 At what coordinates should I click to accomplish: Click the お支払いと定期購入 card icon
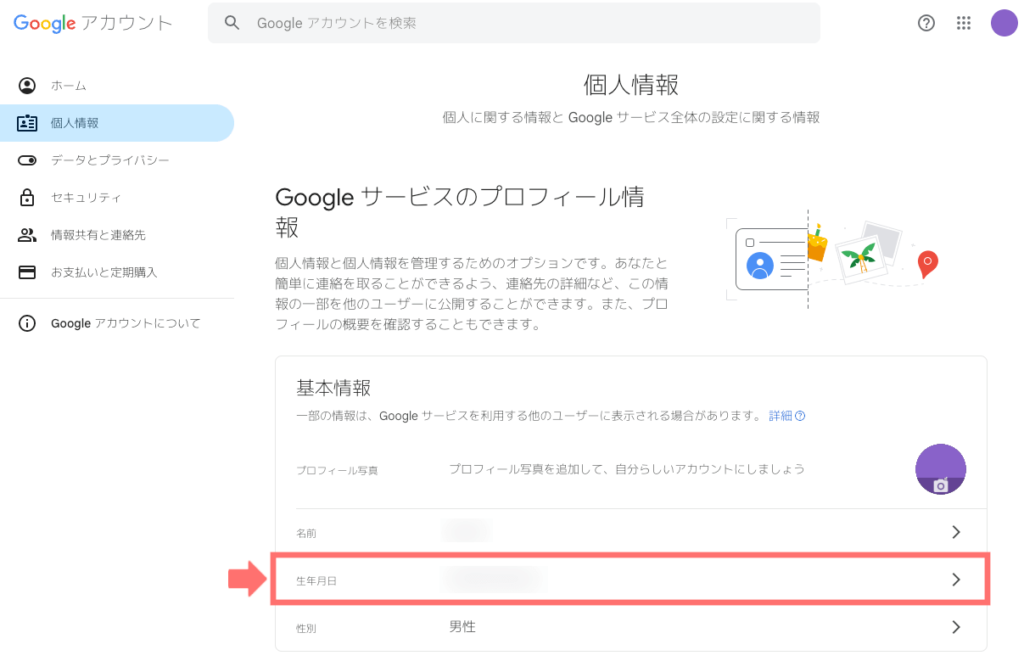27,272
